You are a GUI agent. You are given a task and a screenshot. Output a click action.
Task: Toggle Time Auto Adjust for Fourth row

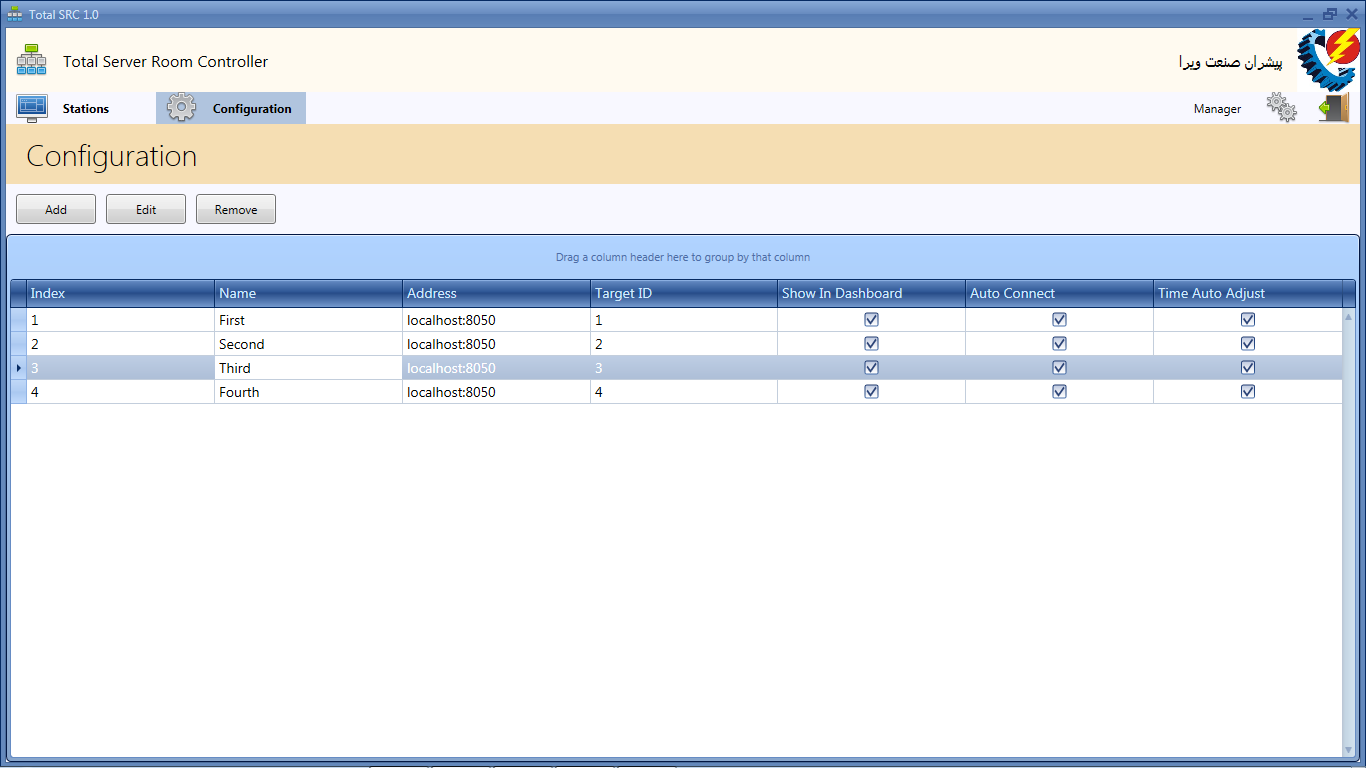[1247, 392]
